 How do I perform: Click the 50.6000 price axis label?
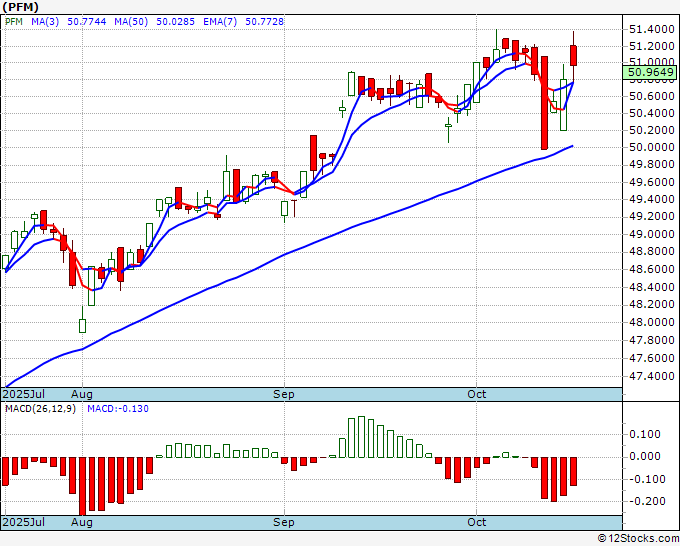click(x=651, y=96)
